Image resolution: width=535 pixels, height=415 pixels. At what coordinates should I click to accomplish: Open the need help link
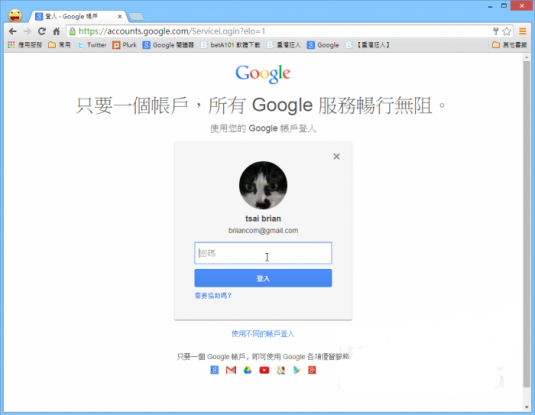(213, 296)
